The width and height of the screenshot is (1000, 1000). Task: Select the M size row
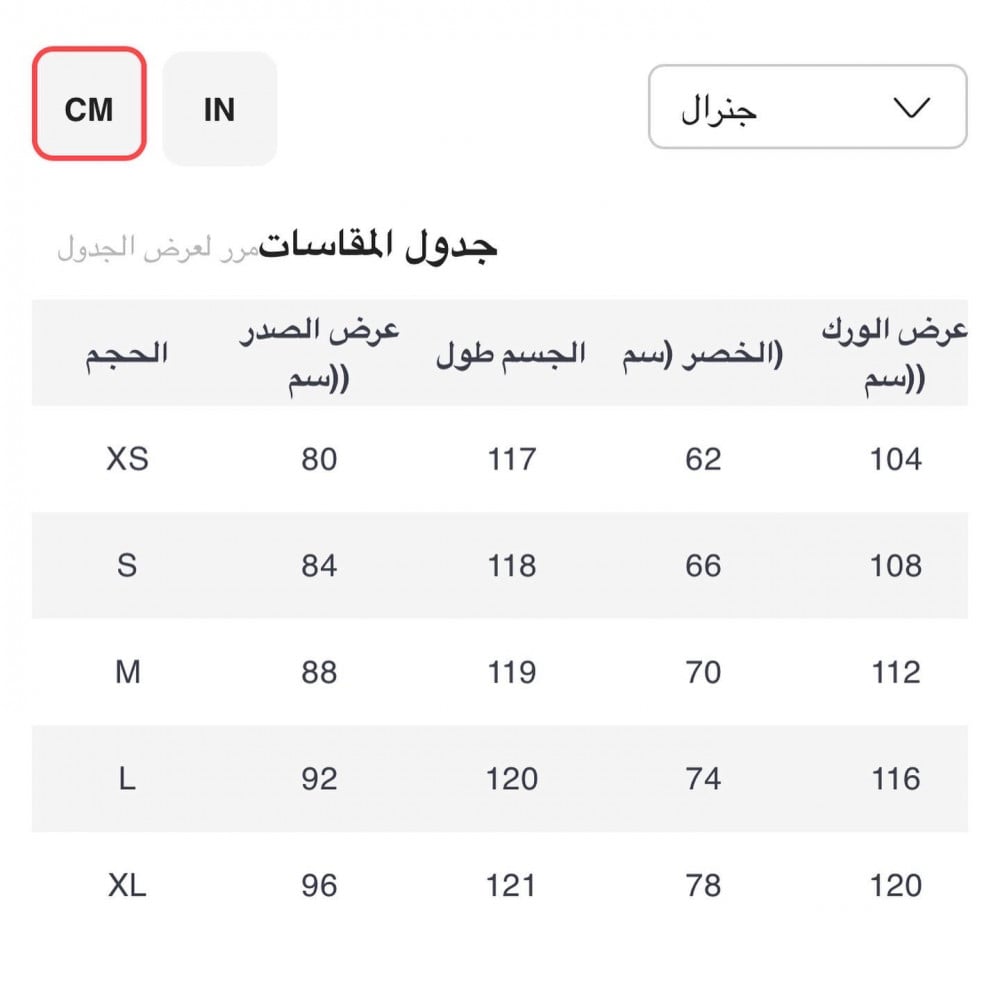[127, 672]
